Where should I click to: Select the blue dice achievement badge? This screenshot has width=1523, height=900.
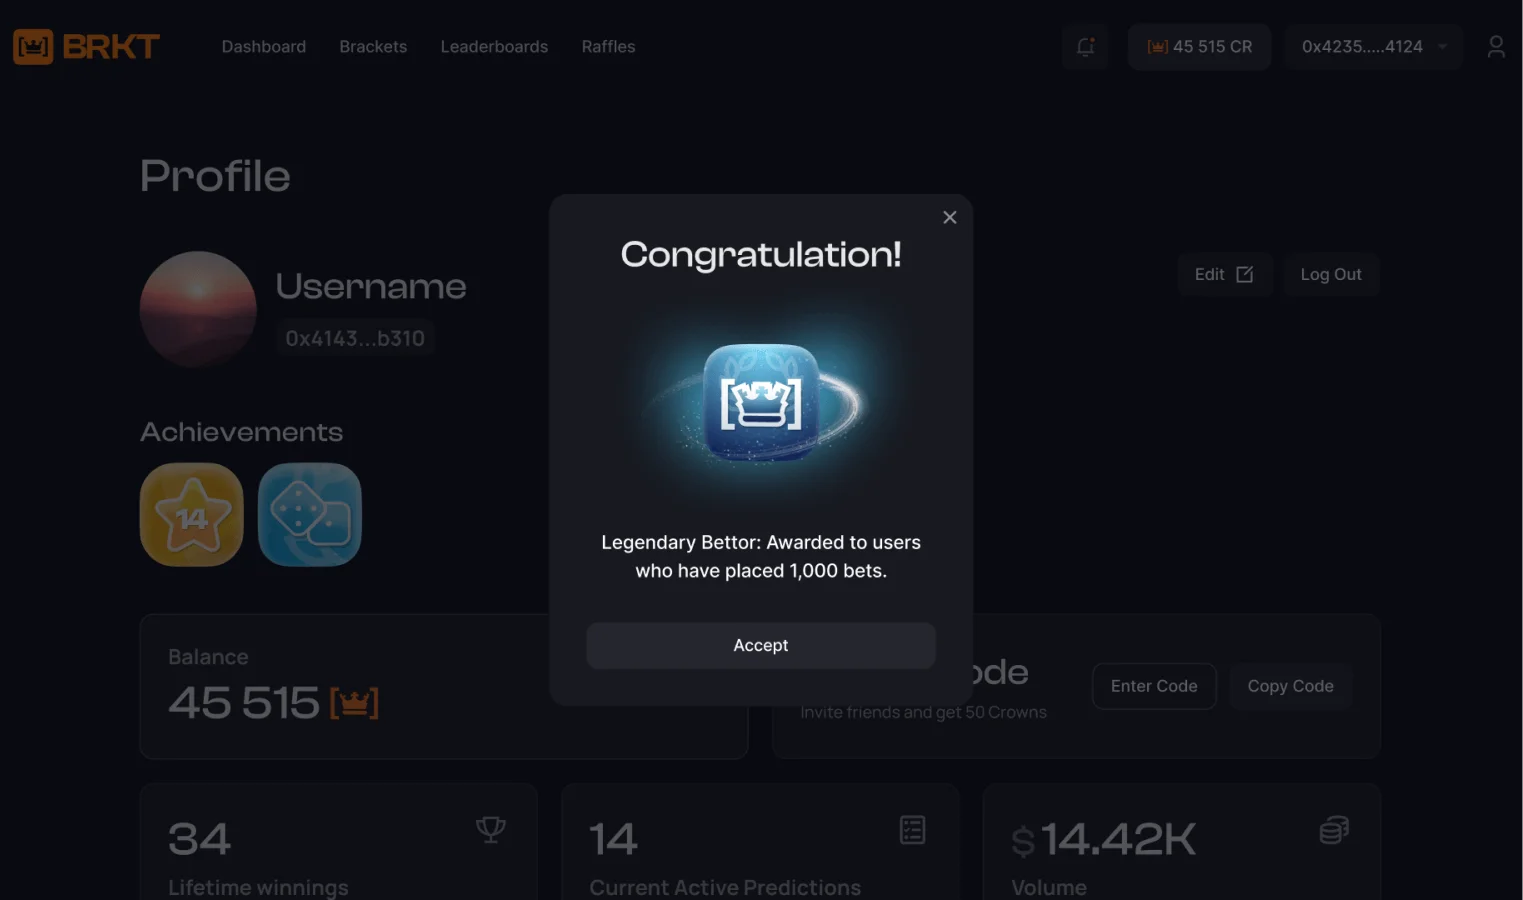coord(310,514)
